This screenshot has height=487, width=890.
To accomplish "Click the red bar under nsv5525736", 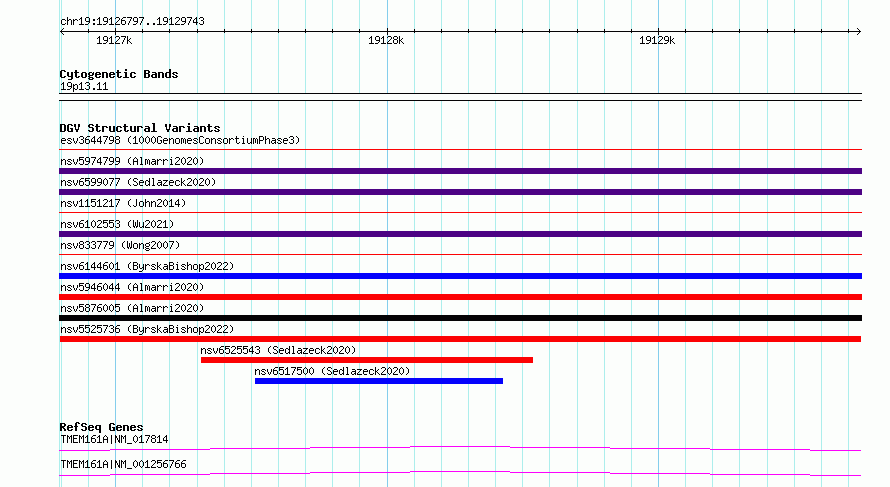I will [x=460, y=339].
